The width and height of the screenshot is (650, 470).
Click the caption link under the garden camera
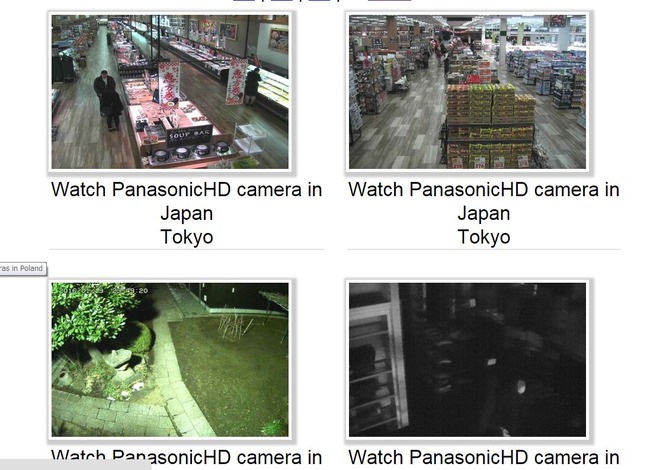pos(187,458)
